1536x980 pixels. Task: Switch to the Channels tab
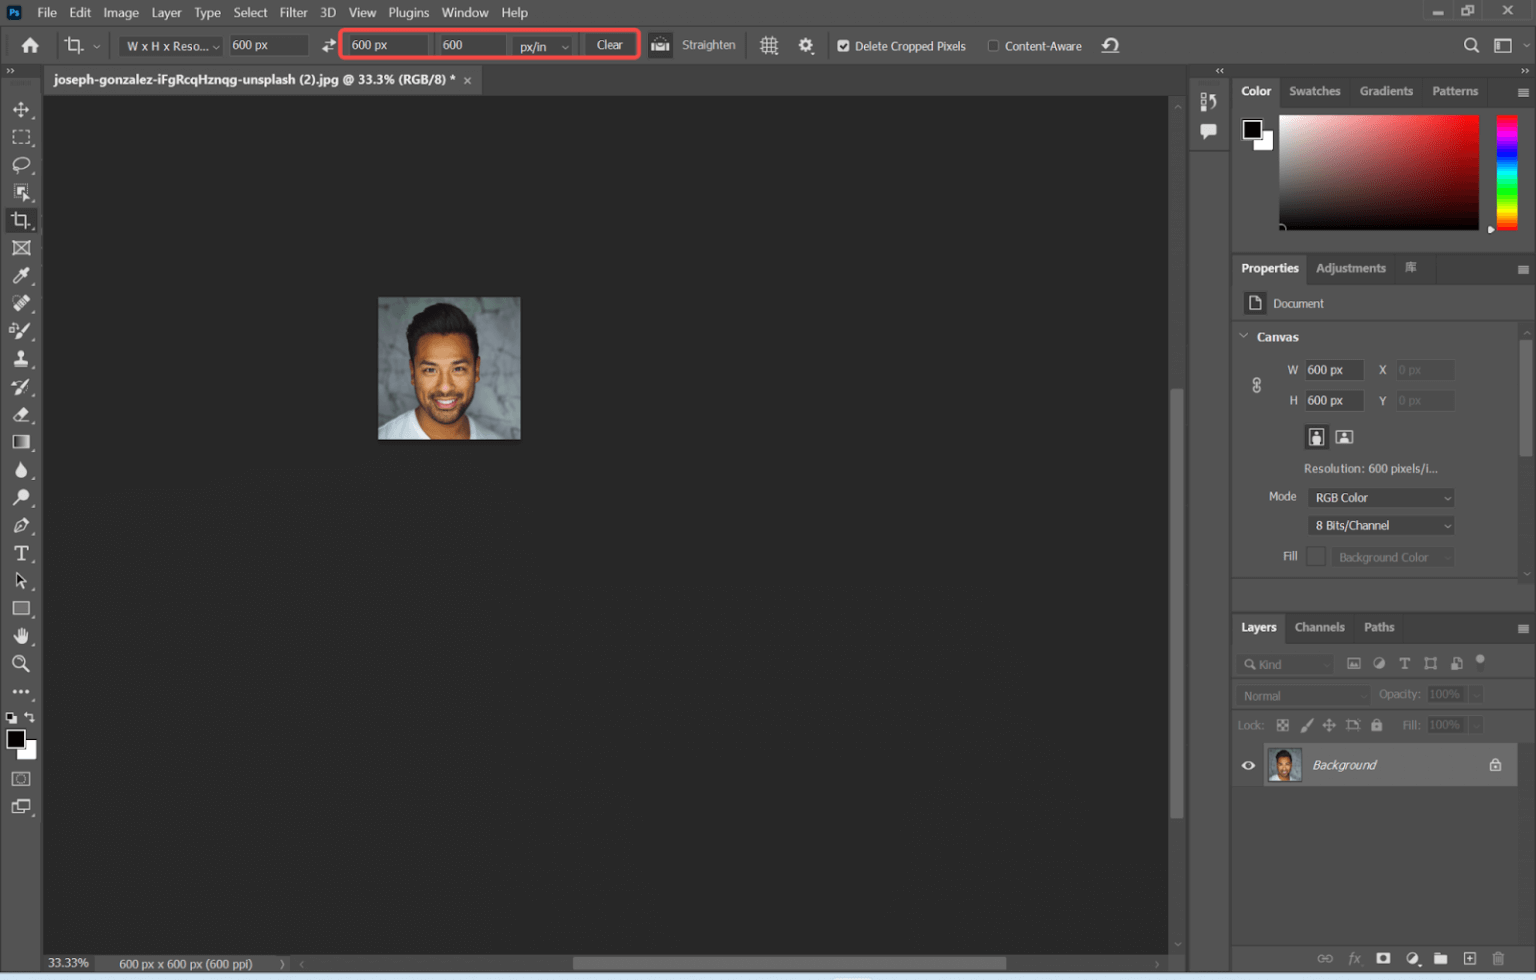(x=1319, y=627)
